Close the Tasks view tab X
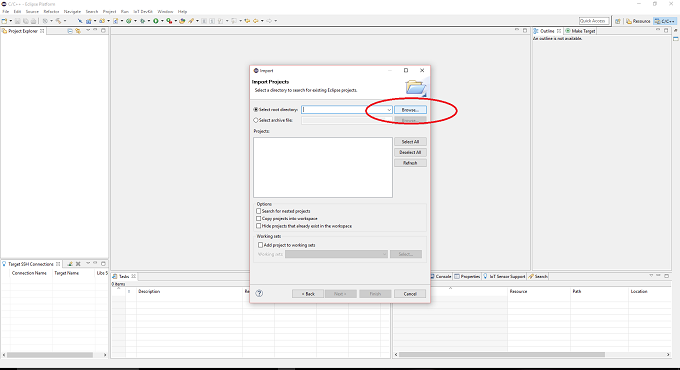The height and width of the screenshot is (370, 680). (134, 276)
